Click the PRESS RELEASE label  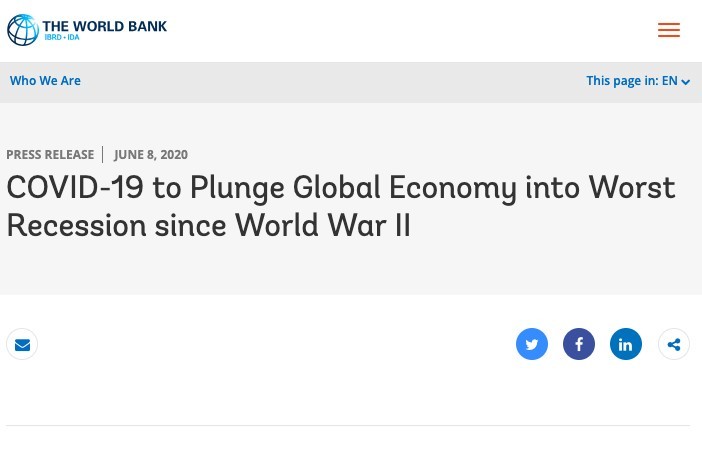(x=50, y=154)
